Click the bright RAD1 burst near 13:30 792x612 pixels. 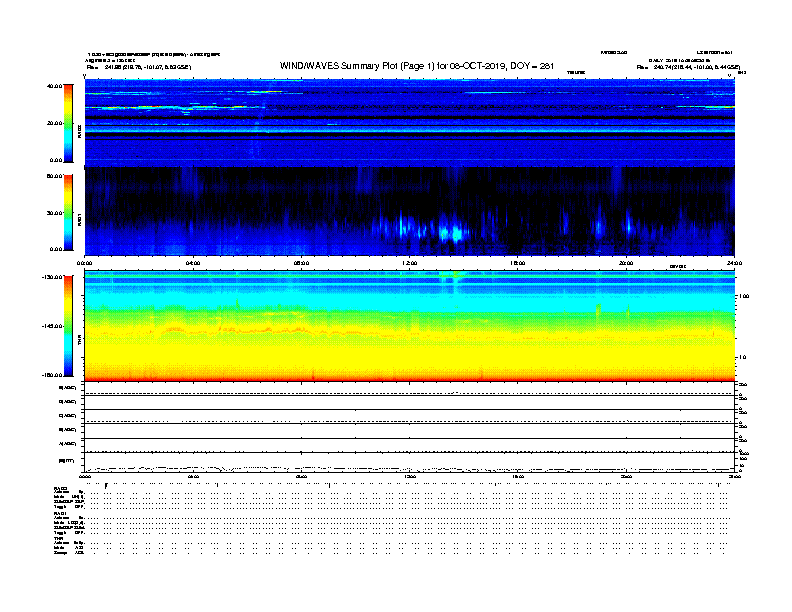click(x=452, y=233)
